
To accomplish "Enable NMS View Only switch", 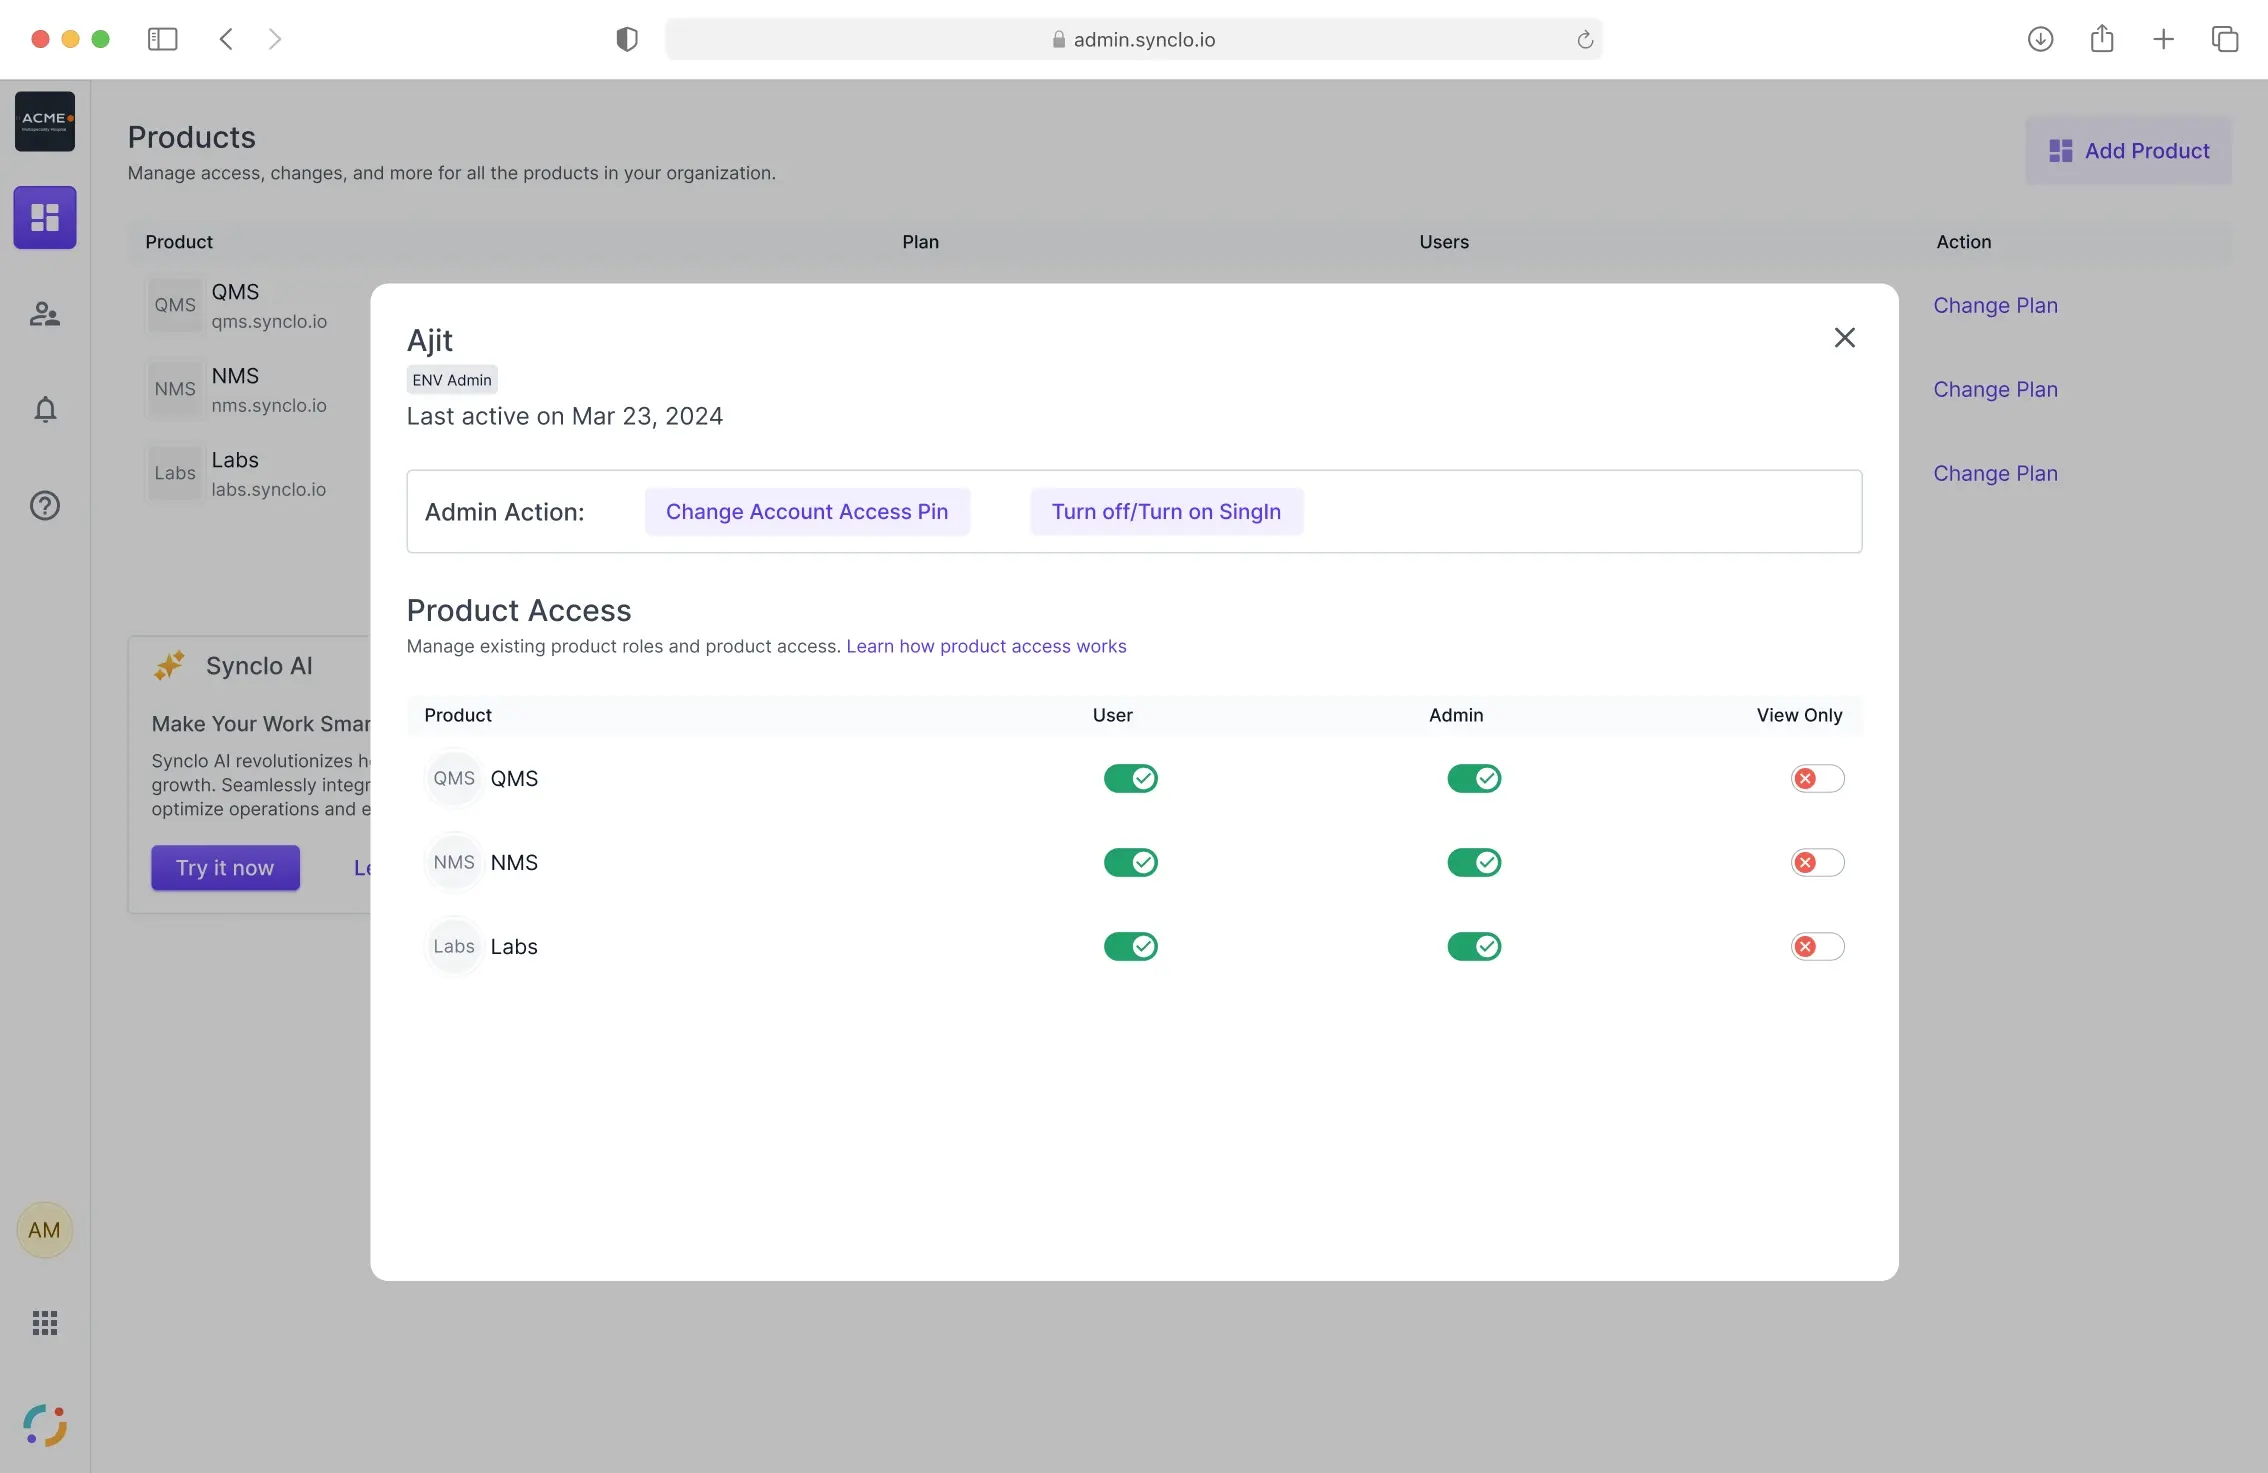I will pyautogui.click(x=1817, y=862).
